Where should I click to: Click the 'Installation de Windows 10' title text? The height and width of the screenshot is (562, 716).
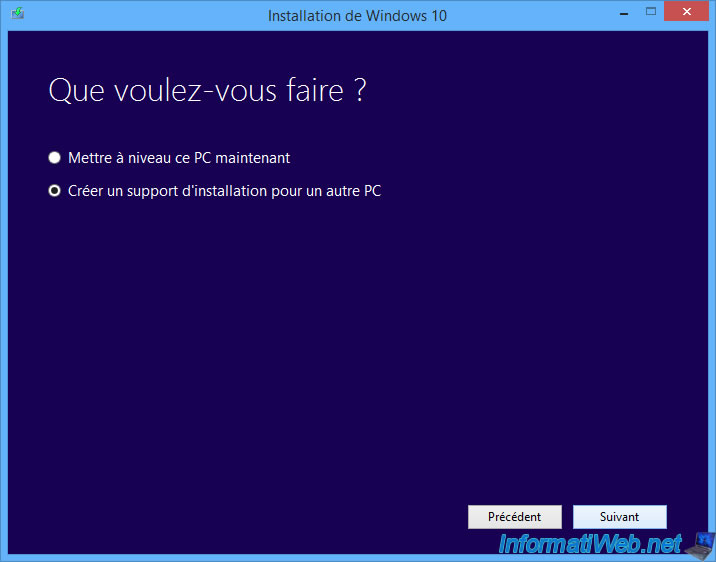pos(357,15)
